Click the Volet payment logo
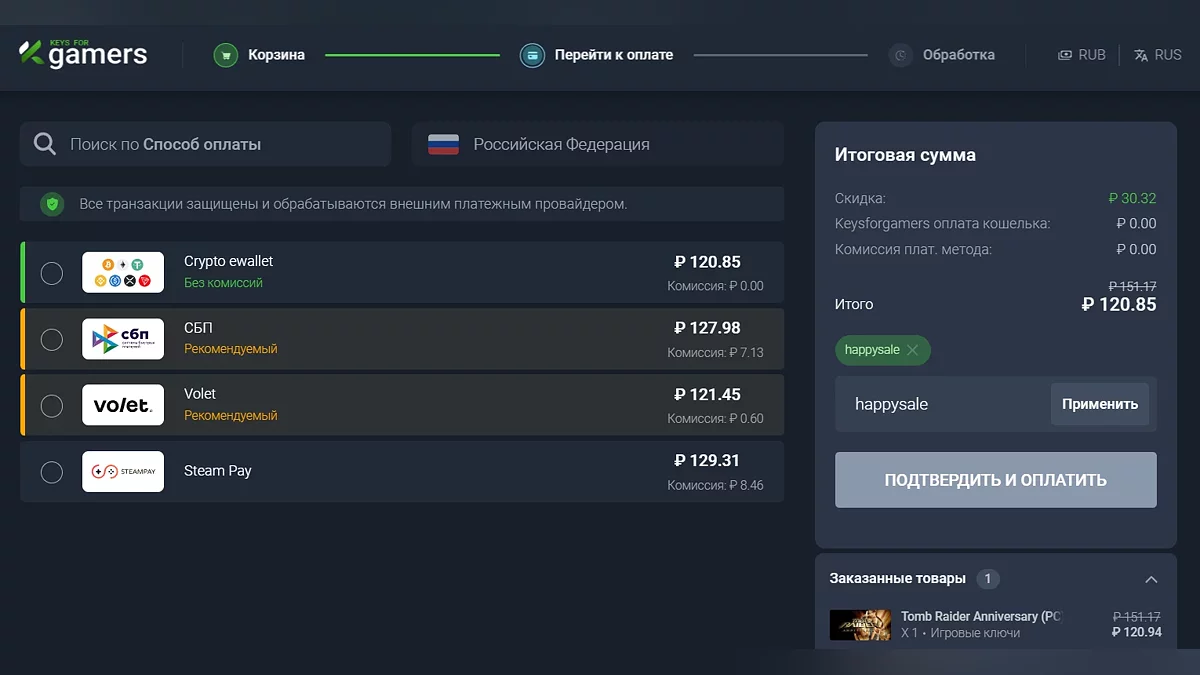Viewport: 1200px width, 675px height. [x=123, y=405]
